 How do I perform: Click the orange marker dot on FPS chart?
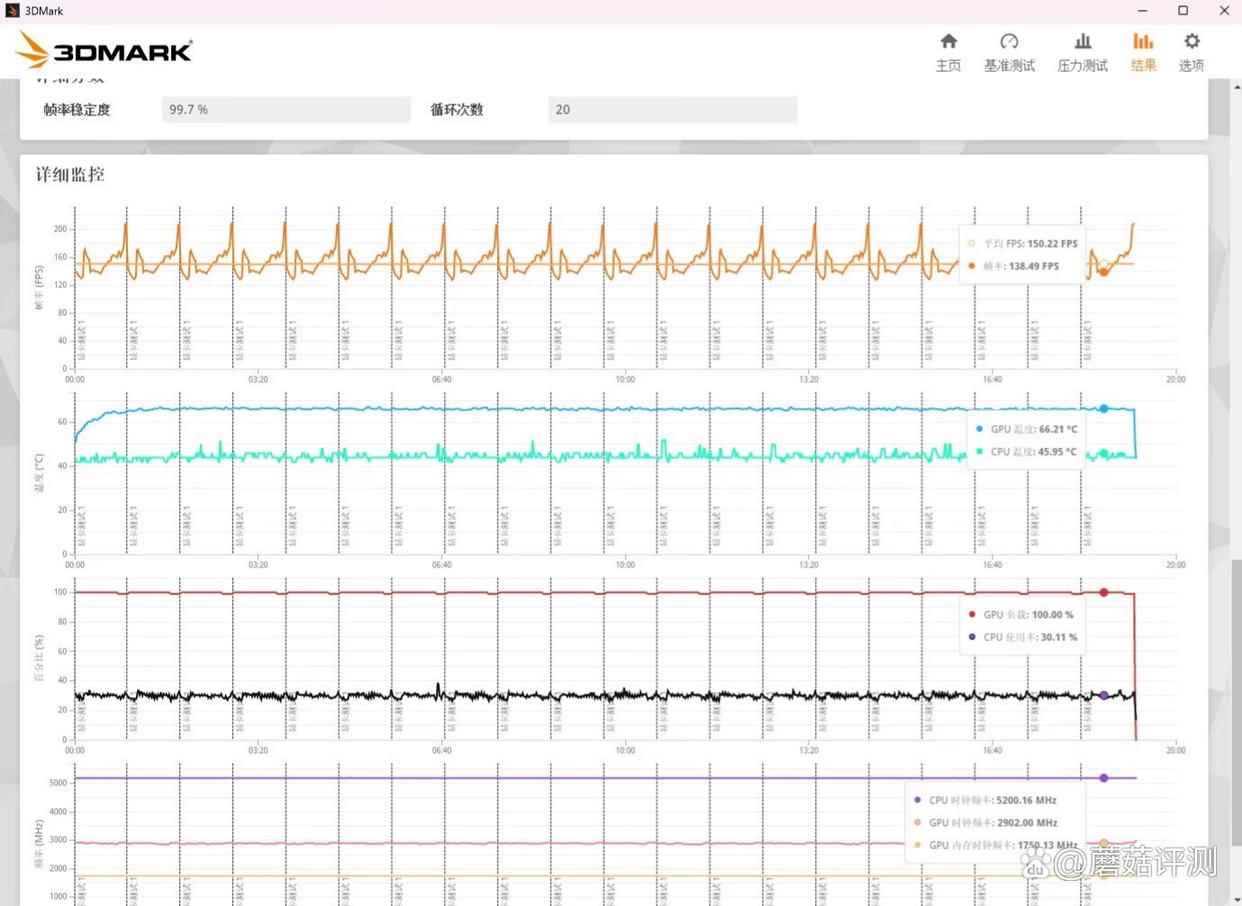(x=1104, y=271)
